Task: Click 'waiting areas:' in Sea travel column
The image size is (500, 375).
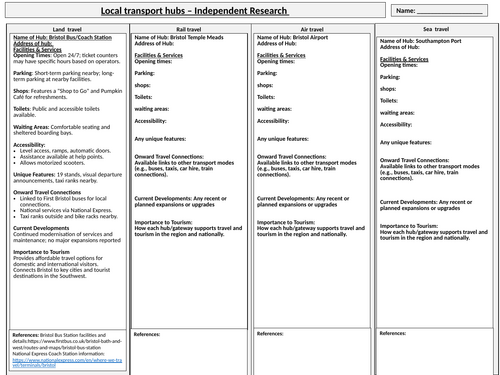Action: pyautogui.click(x=397, y=113)
